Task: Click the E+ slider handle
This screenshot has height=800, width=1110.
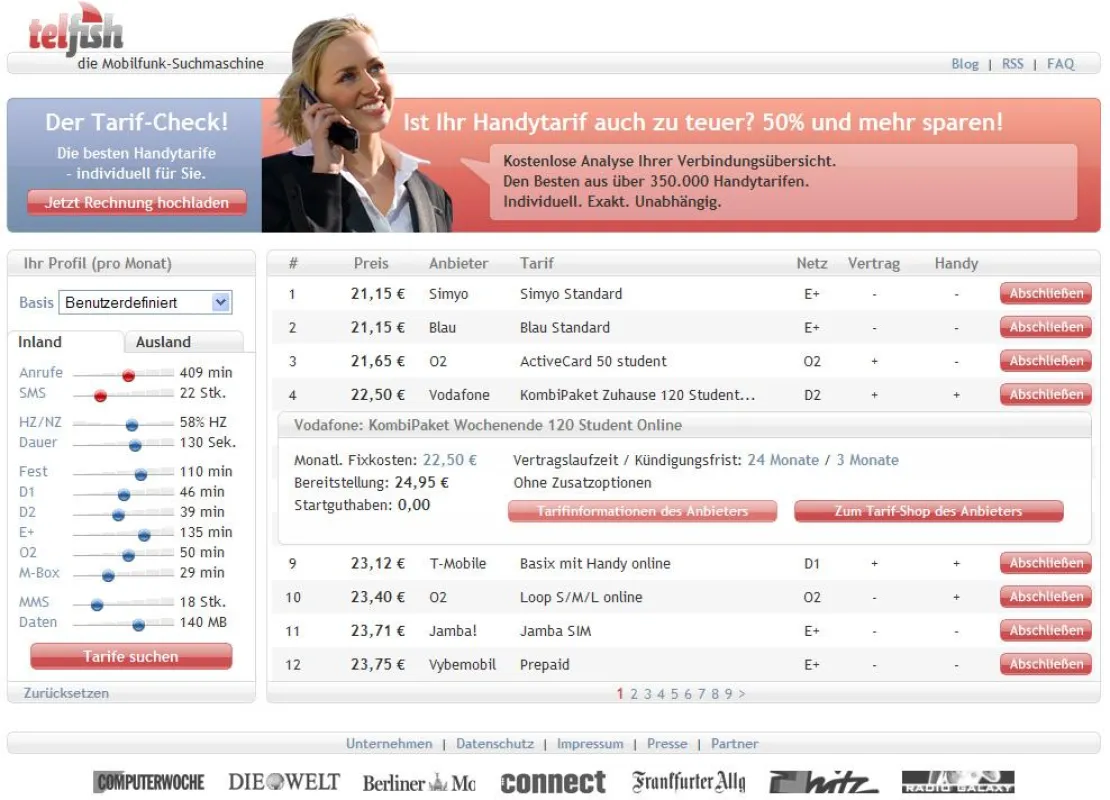Action: click(x=144, y=535)
